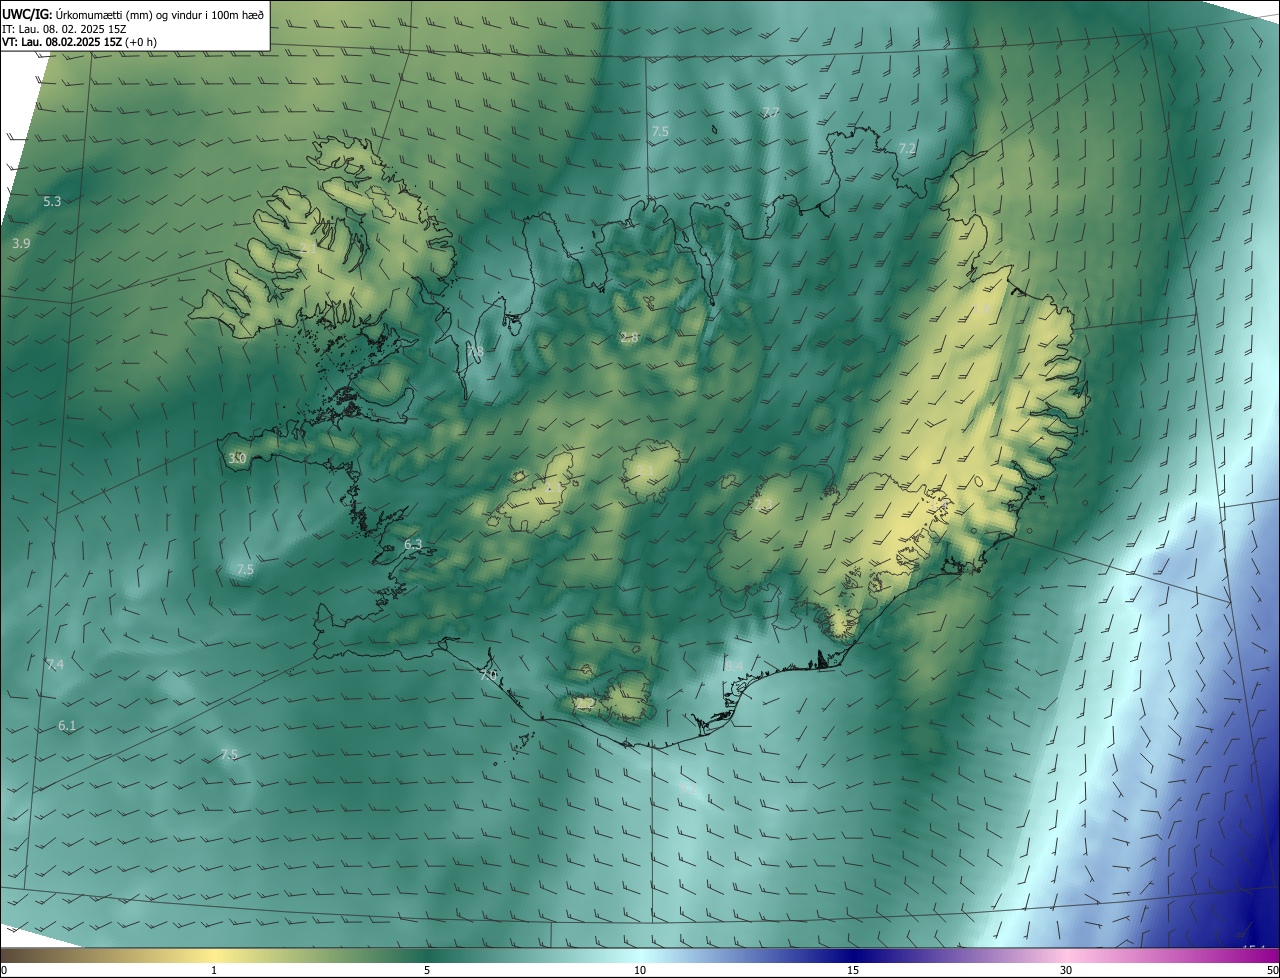Click the 2.8 value label on the map

629,338
